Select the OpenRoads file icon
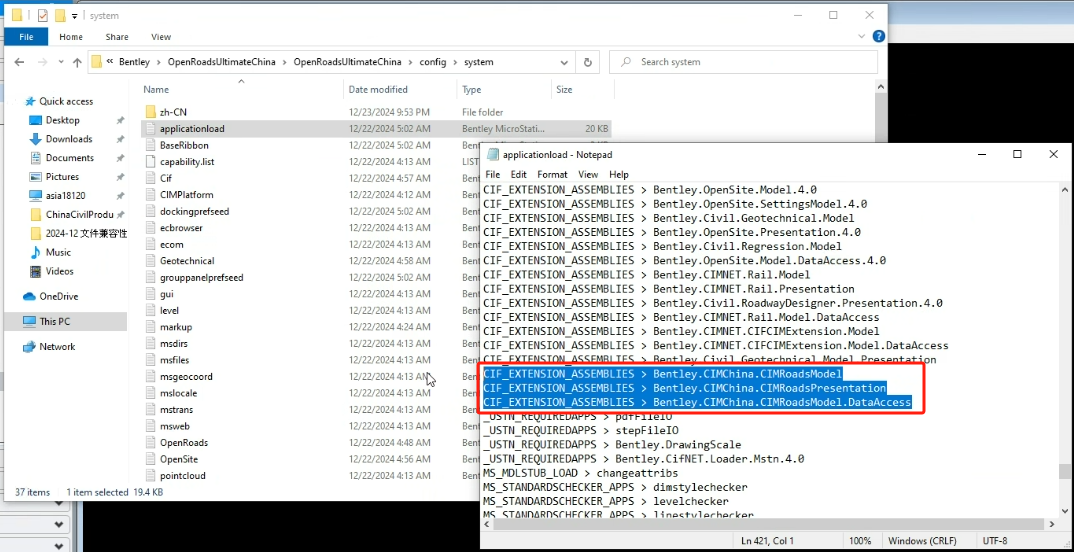The image size is (1074, 552). 151,442
